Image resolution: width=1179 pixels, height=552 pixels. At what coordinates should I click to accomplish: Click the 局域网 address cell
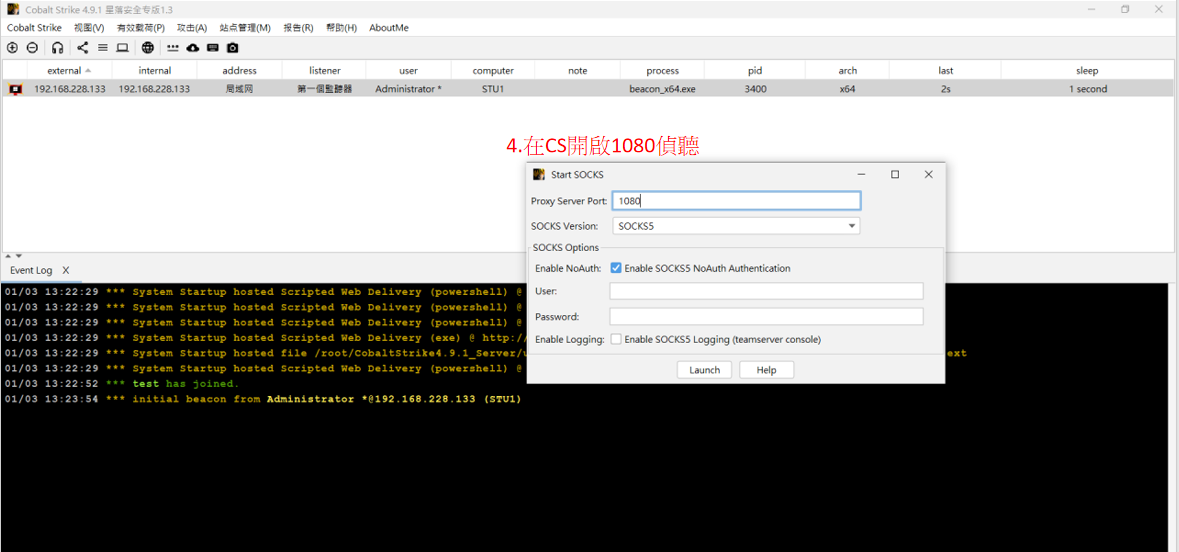tap(240, 89)
